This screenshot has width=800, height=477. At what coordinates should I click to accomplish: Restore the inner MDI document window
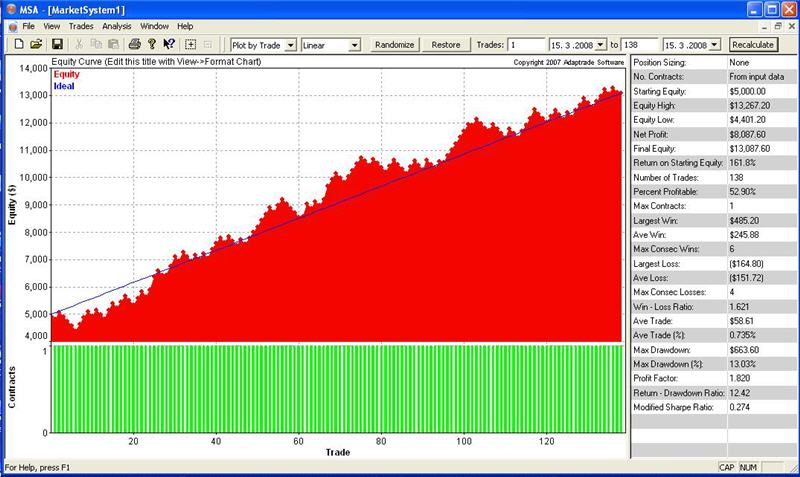tap(778, 26)
